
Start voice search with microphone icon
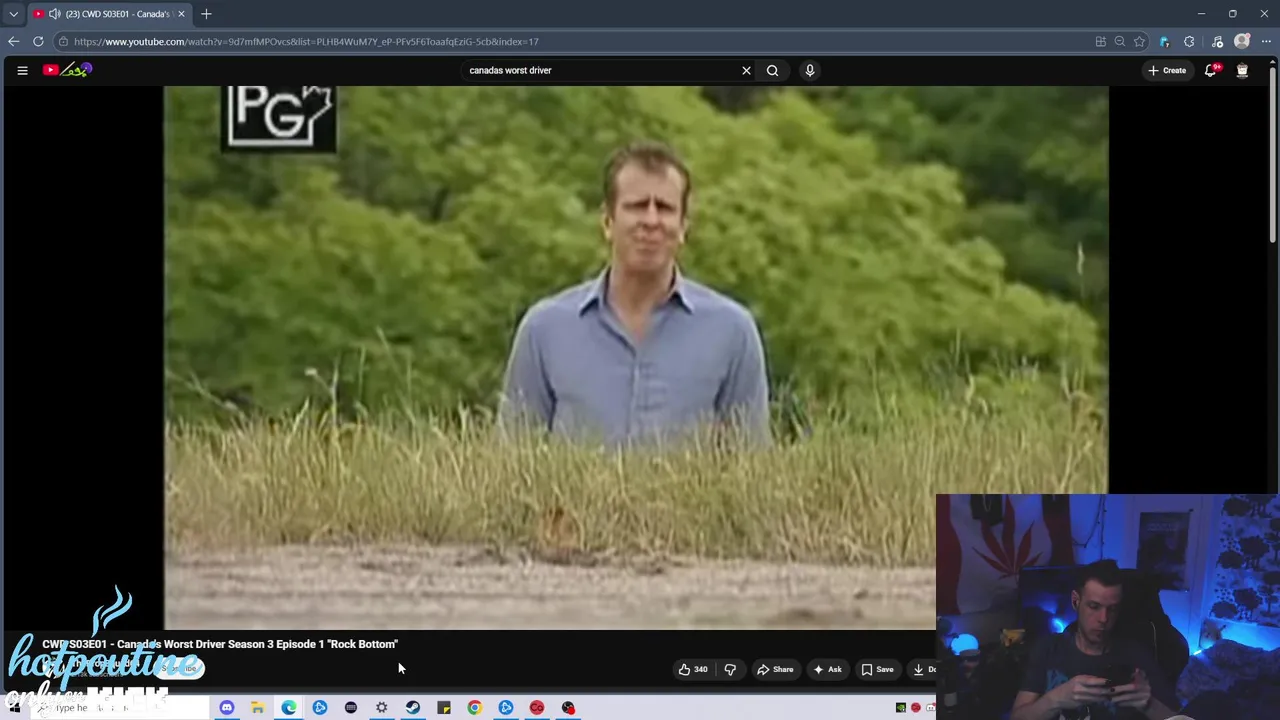pyautogui.click(x=810, y=70)
